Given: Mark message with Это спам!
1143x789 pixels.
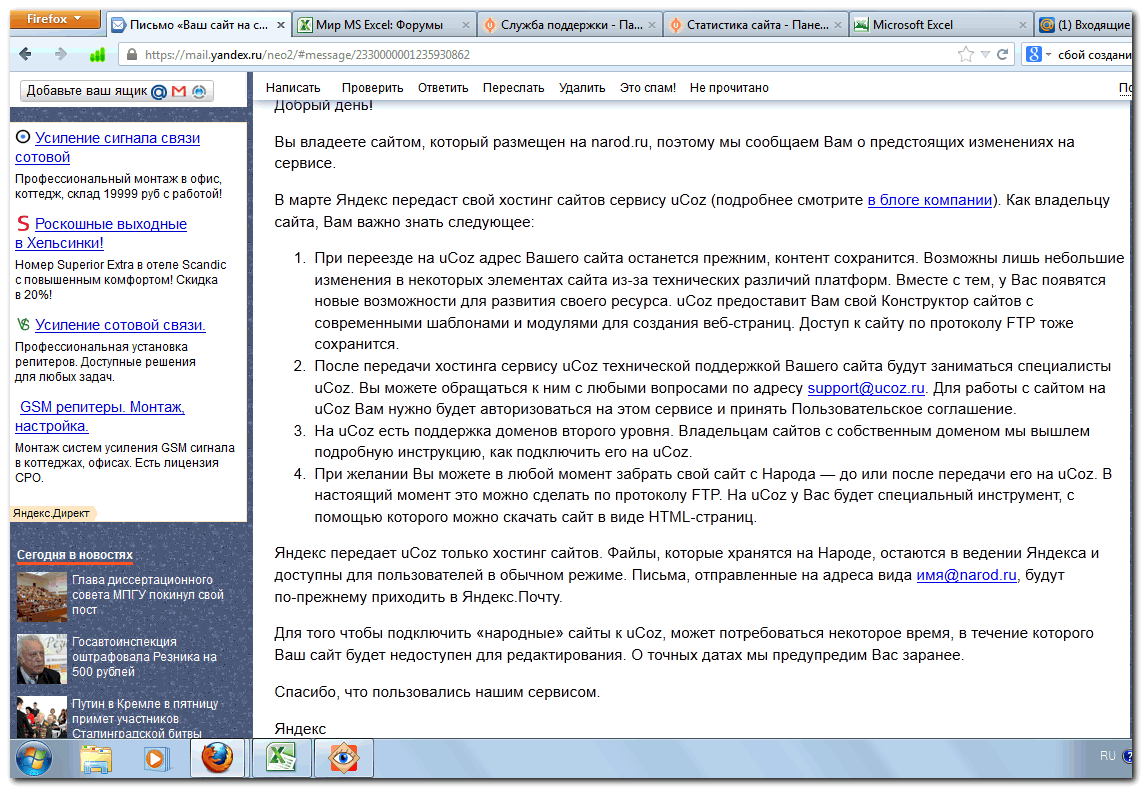Looking at the screenshot, I should point(647,88).
